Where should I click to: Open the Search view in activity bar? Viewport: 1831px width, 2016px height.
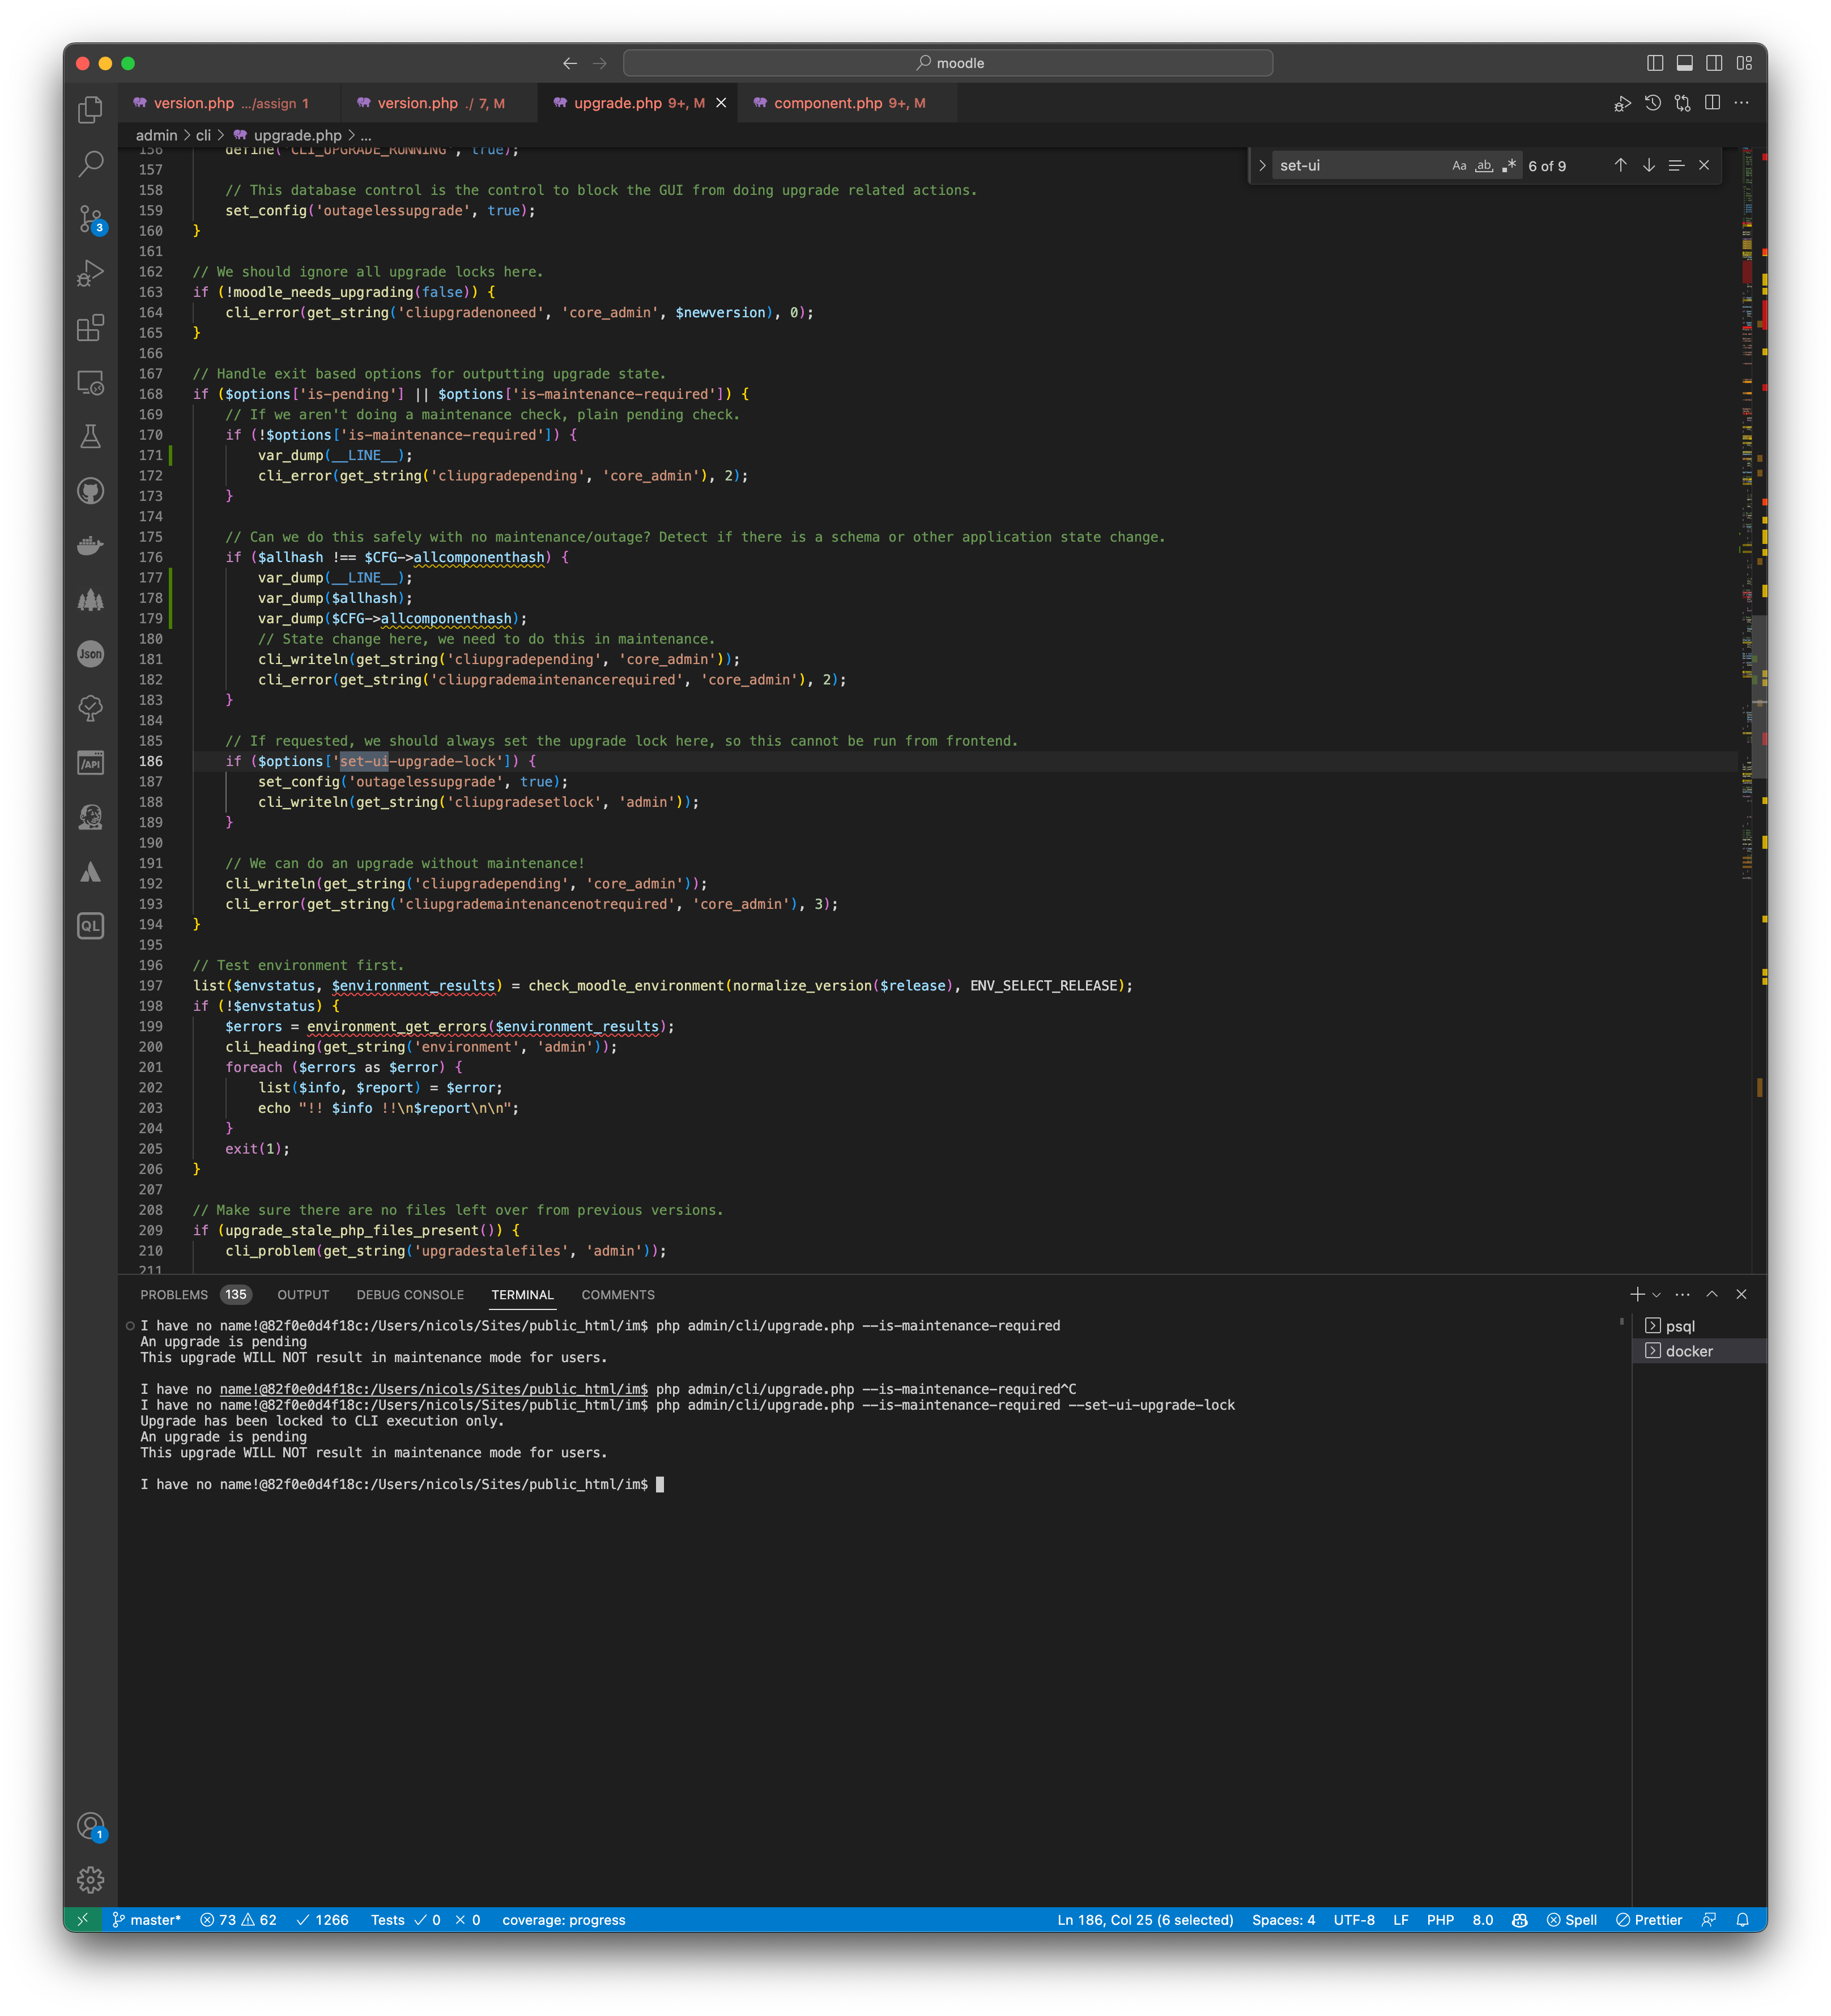[x=90, y=163]
